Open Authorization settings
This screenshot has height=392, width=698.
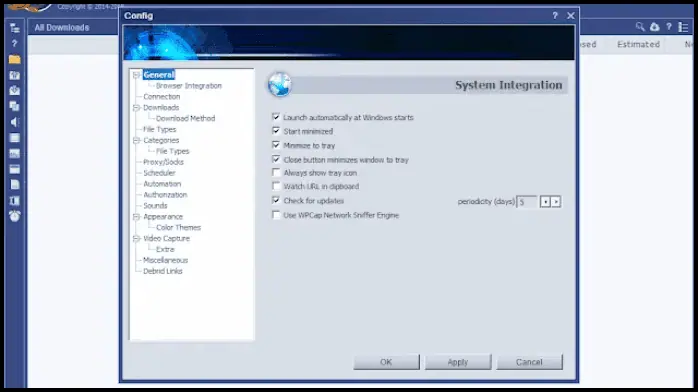165,195
